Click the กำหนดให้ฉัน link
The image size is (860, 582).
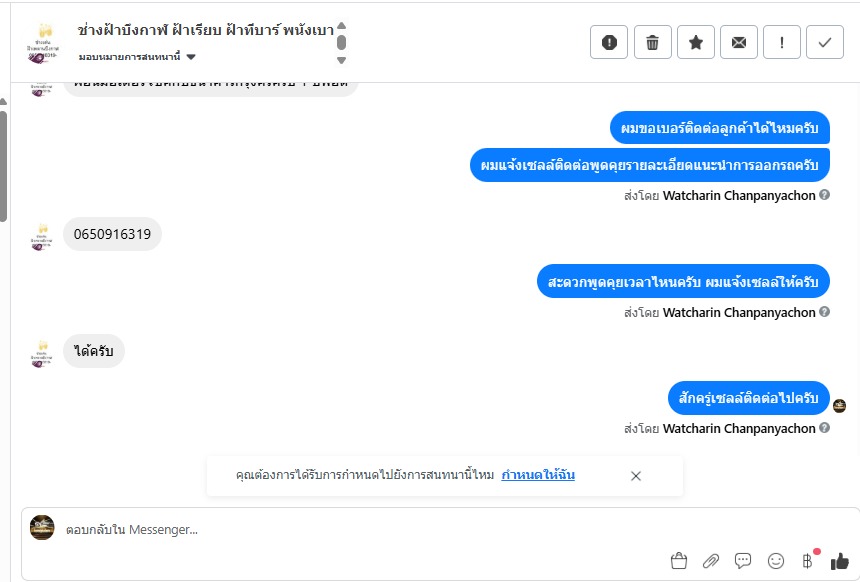(538, 474)
